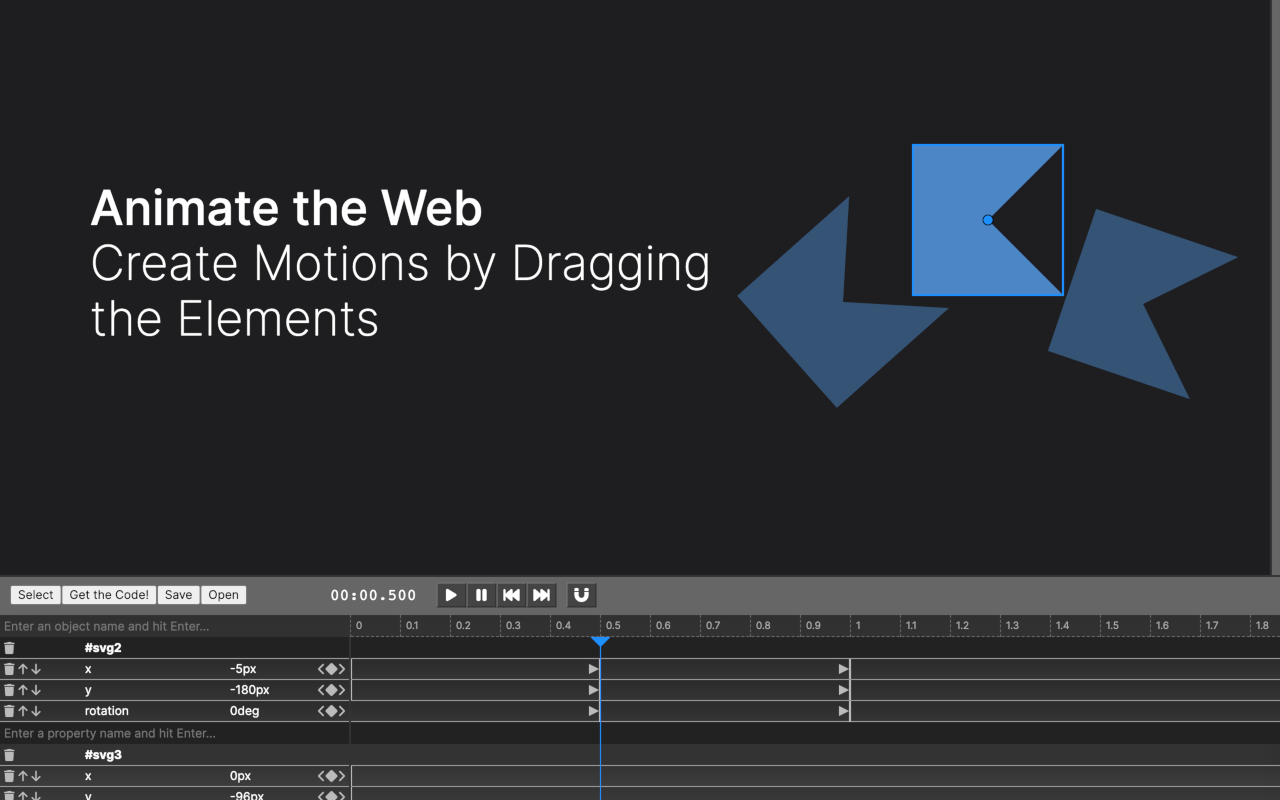
Task: Select the #svg3 object label
Action: point(103,755)
